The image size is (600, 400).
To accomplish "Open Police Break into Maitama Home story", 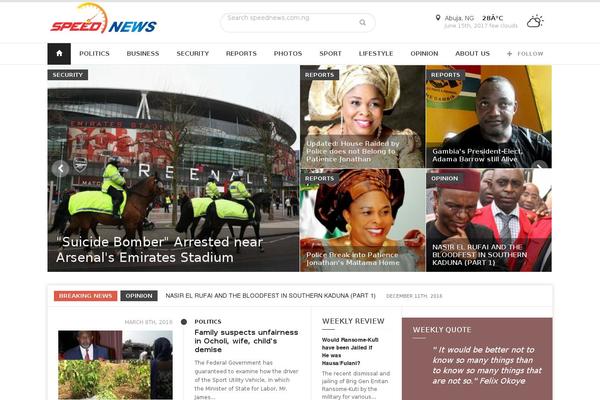I will [352, 259].
